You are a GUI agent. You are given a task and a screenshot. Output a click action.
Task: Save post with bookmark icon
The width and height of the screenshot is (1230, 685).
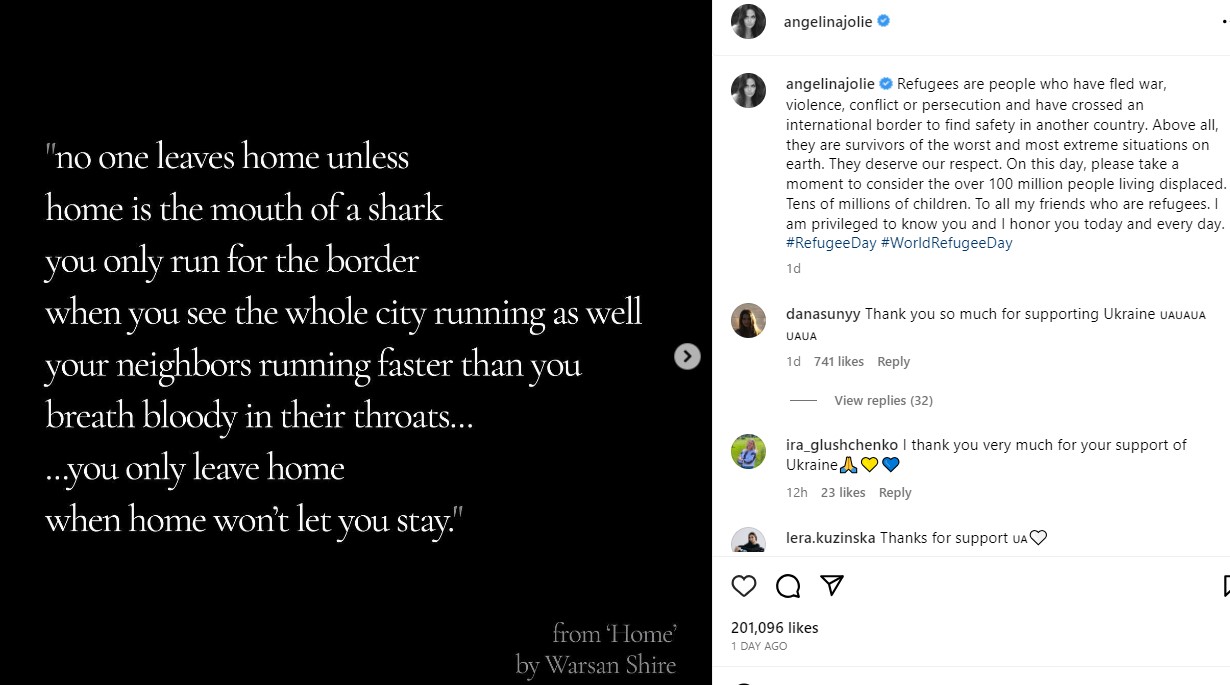point(1226,586)
